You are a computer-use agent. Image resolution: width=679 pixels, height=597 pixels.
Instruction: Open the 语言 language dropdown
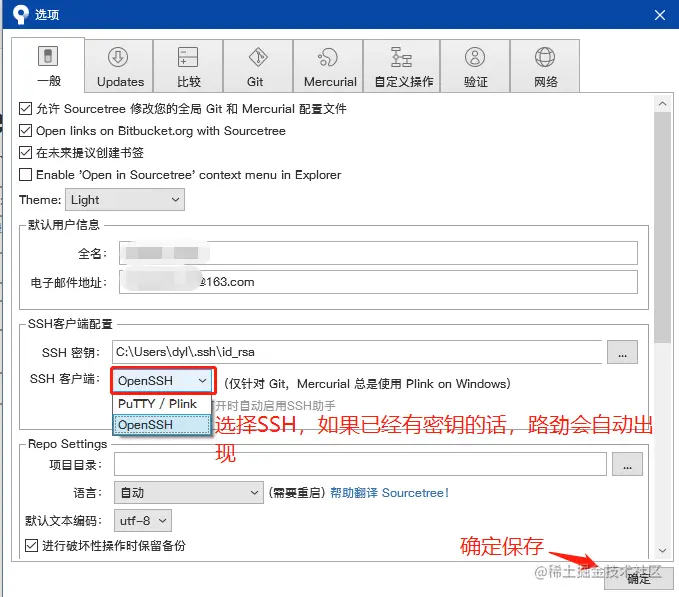point(189,493)
